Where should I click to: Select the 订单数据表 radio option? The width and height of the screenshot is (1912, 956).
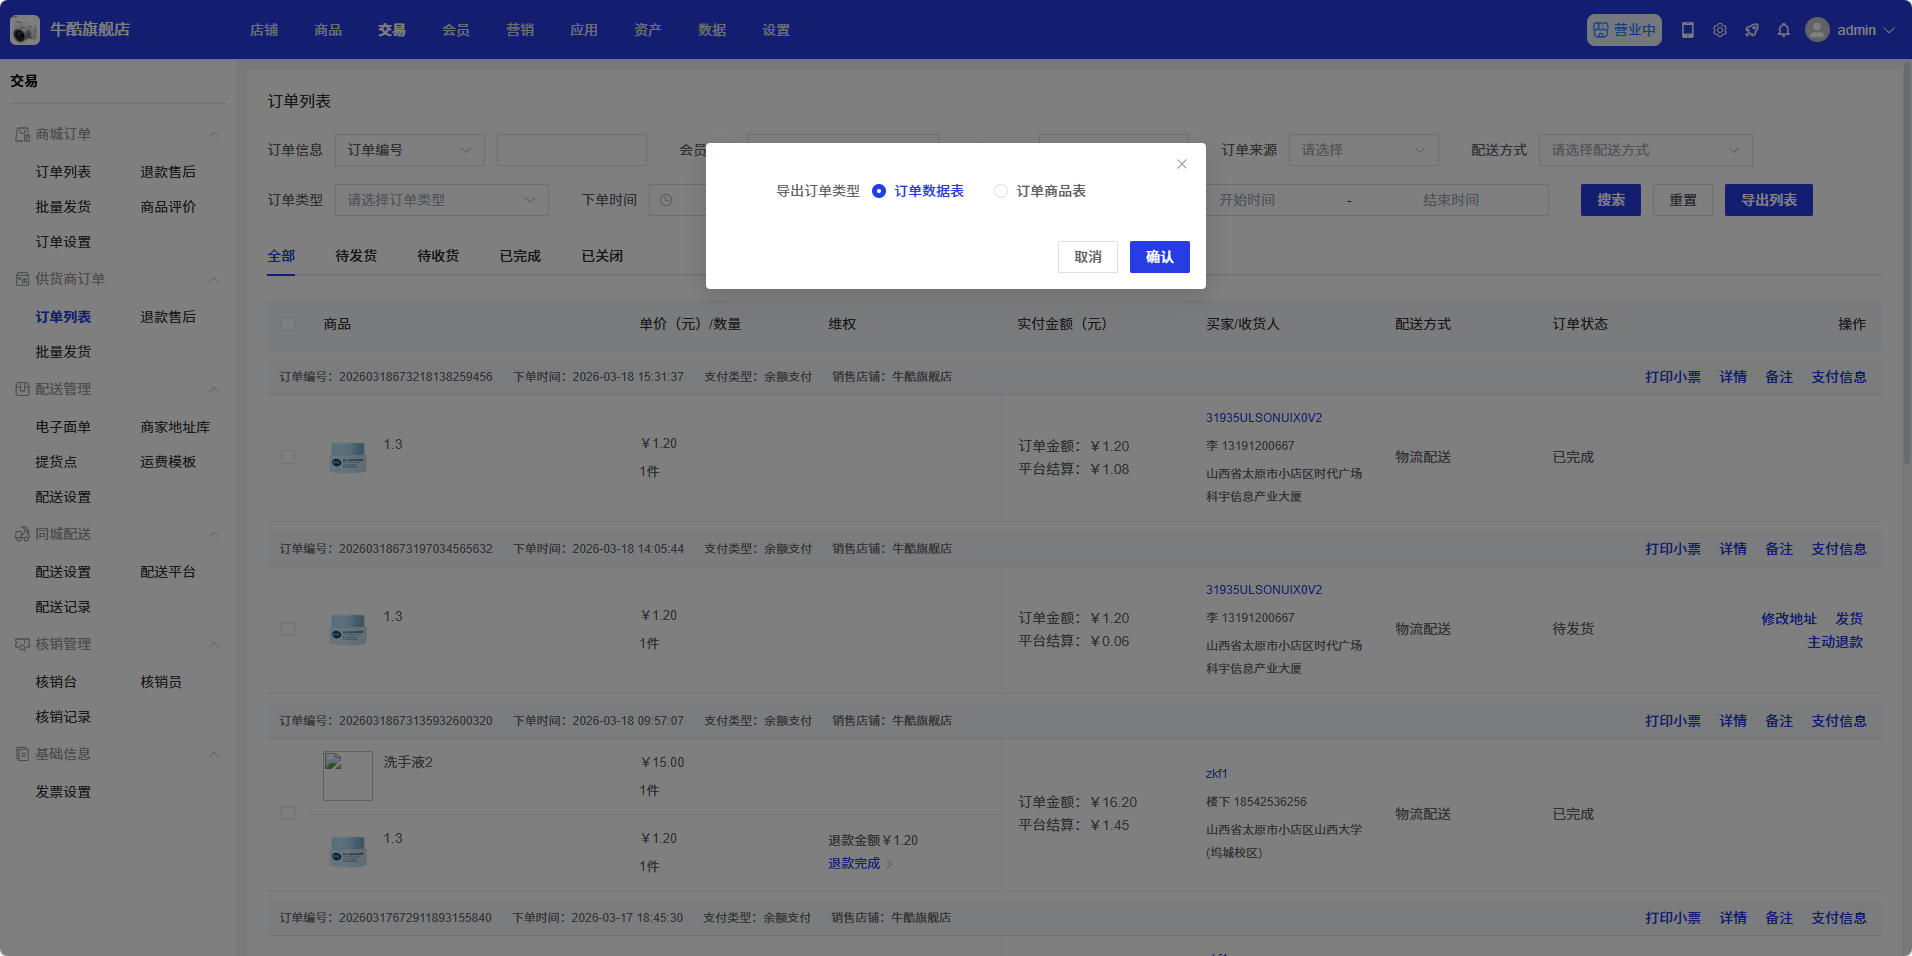(x=879, y=191)
